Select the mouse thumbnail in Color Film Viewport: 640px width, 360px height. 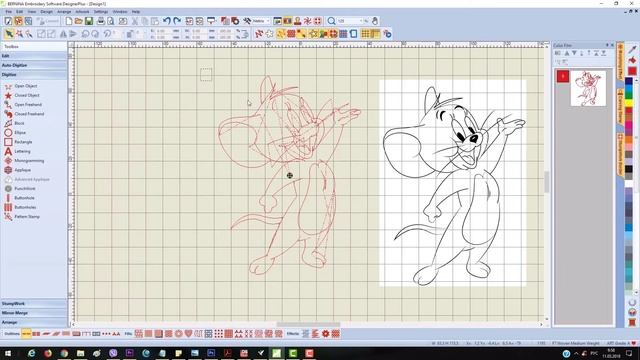tap(588, 88)
